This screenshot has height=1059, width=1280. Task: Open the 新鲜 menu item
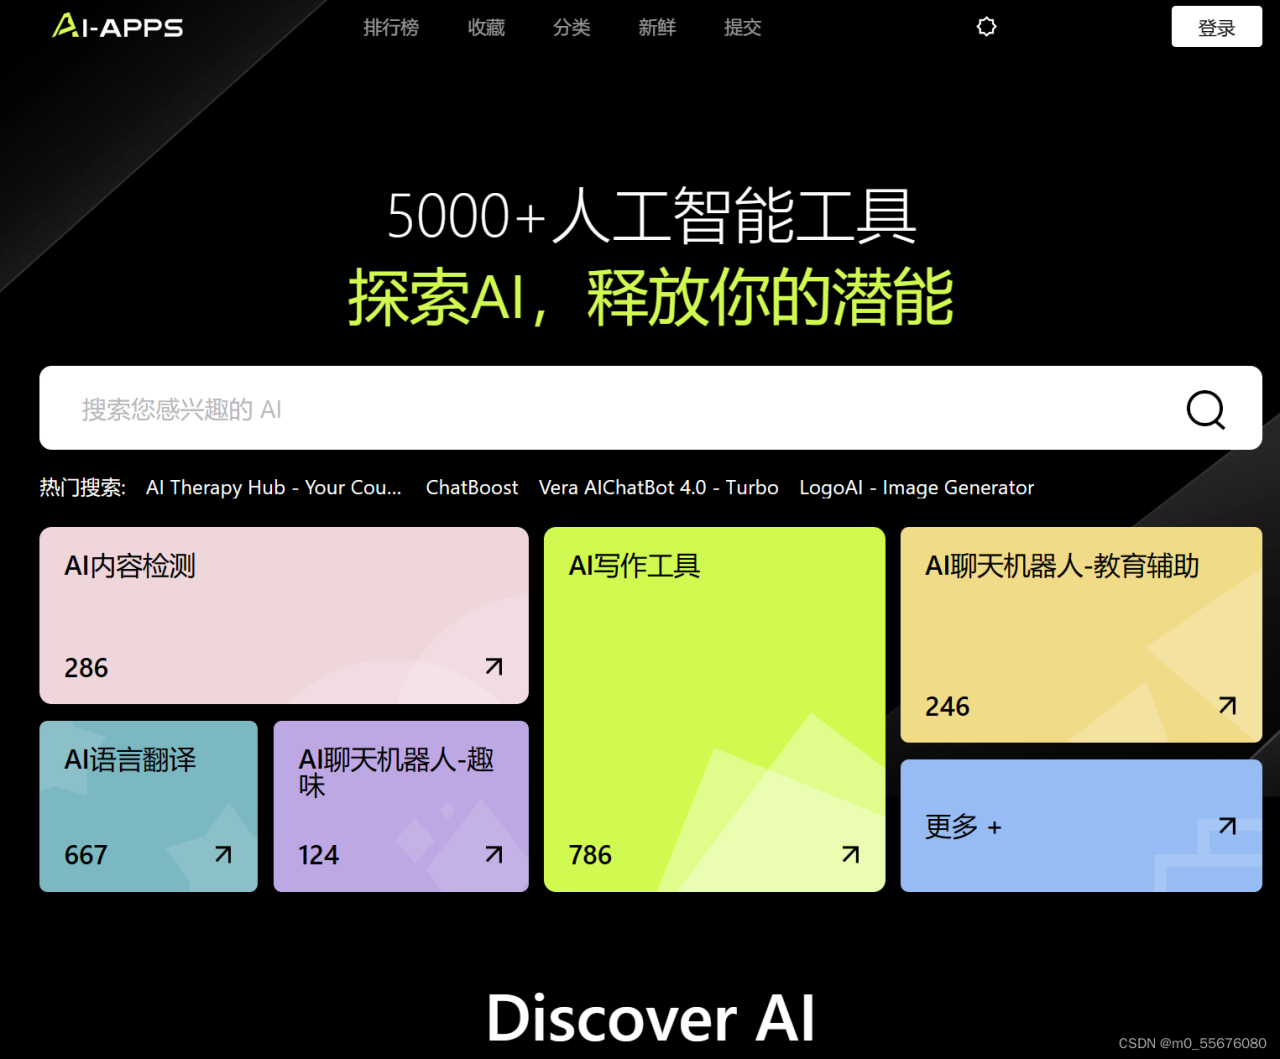[x=657, y=28]
